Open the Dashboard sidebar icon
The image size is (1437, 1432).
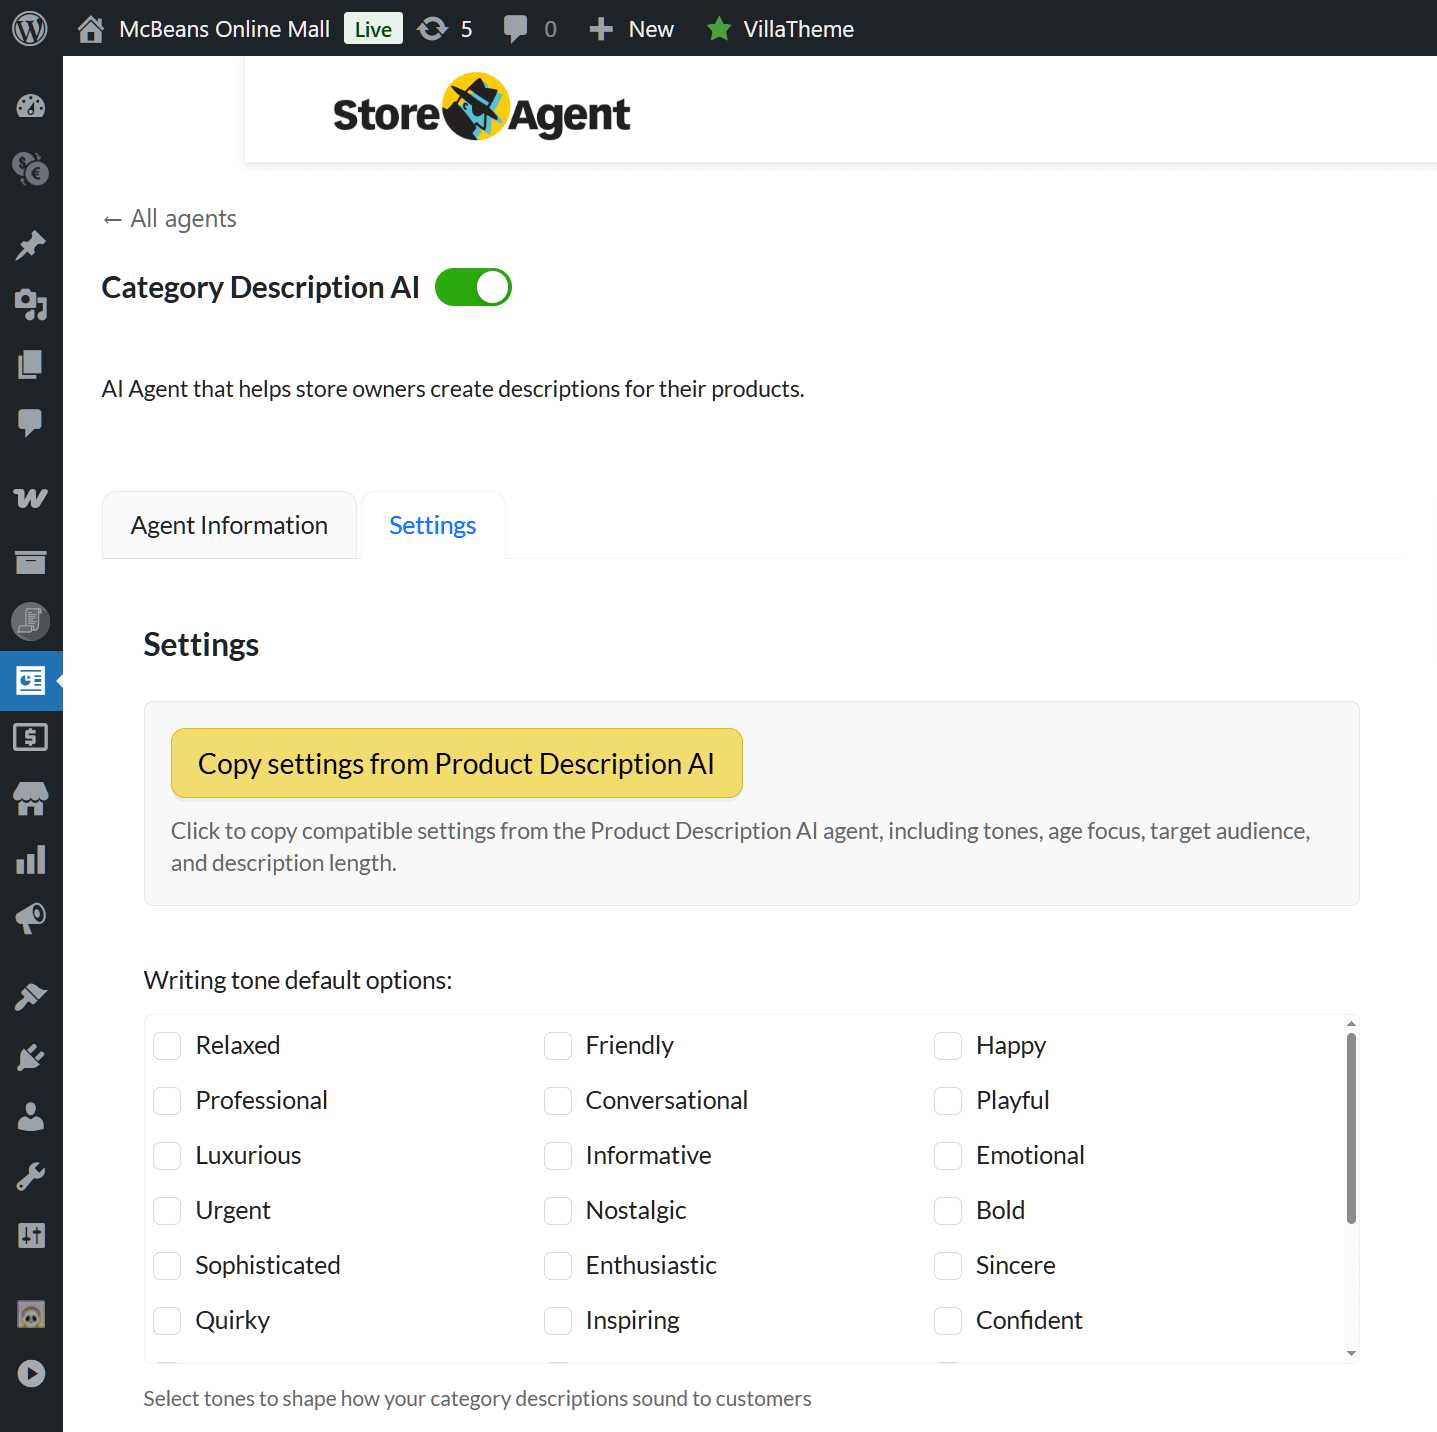pyautogui.click(x=31, y=106)
